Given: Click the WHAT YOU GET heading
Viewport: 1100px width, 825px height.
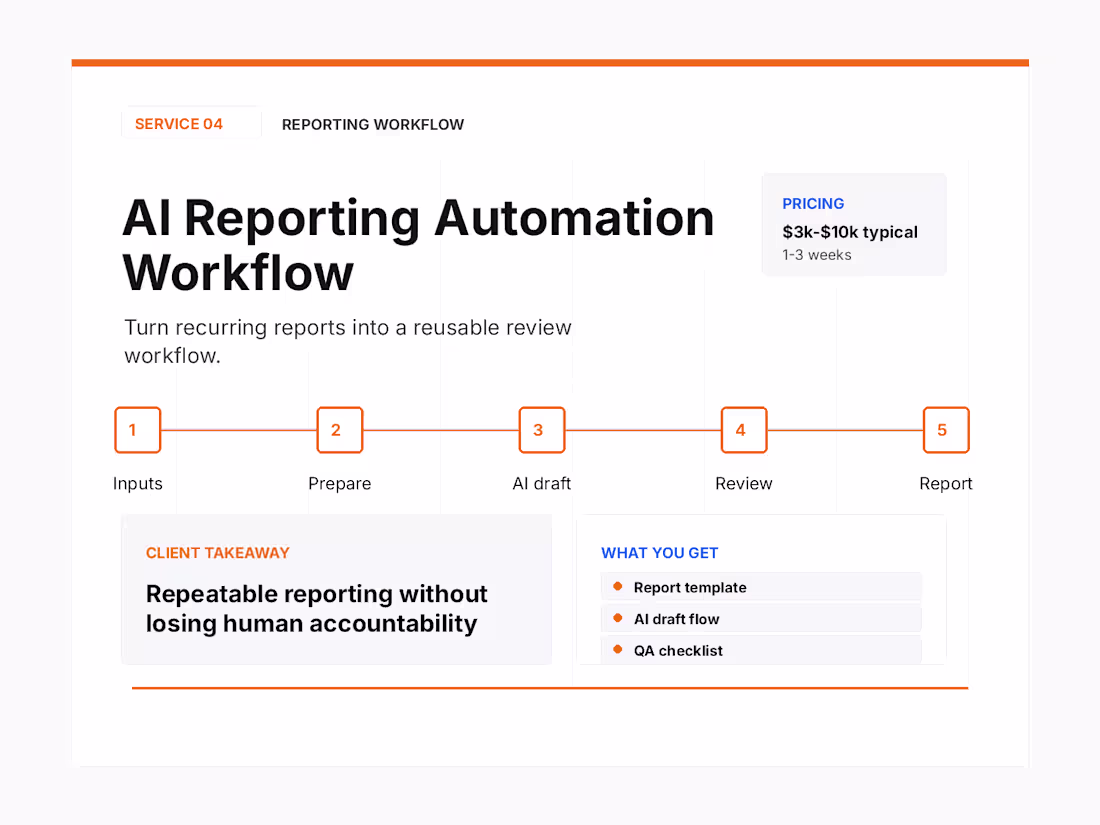Looking at the screenshot, I should tap(659, 553).
